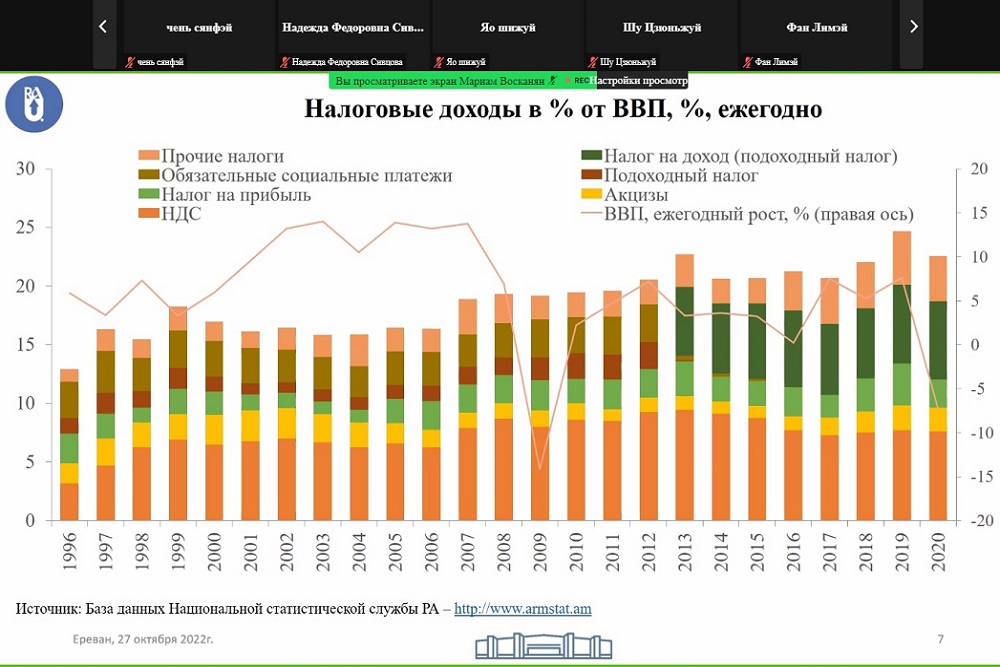This screenshot has height=667, width=1000.
Task: Click the Налог на прибыль legend swatch
Action: pyautogui.click(x=148, y=195)
